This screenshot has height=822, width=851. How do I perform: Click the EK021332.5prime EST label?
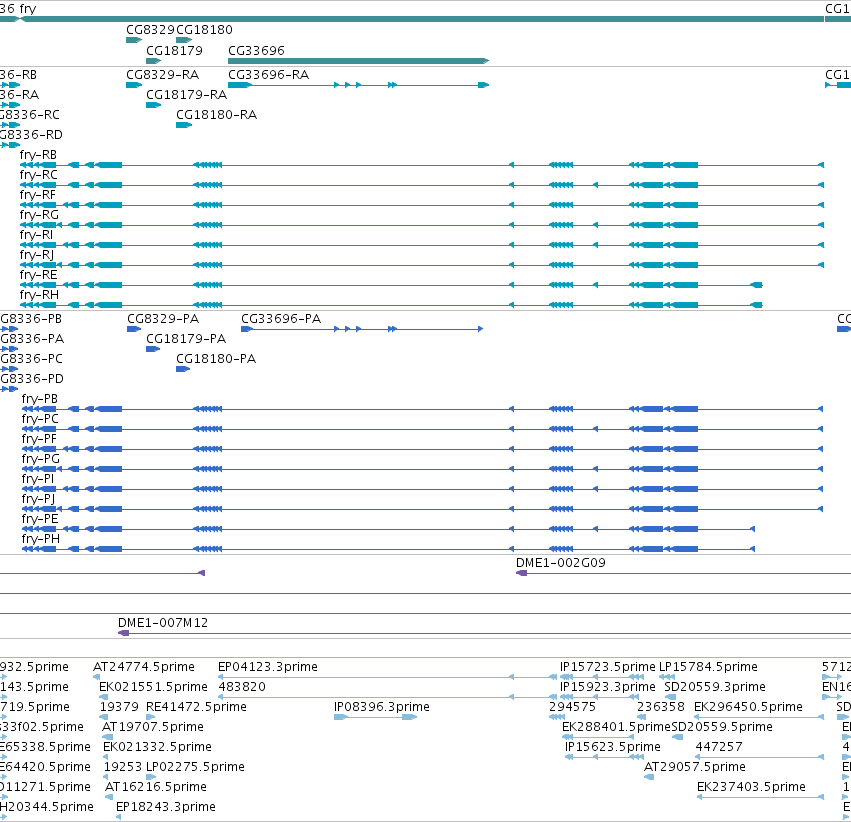point(157,747)
